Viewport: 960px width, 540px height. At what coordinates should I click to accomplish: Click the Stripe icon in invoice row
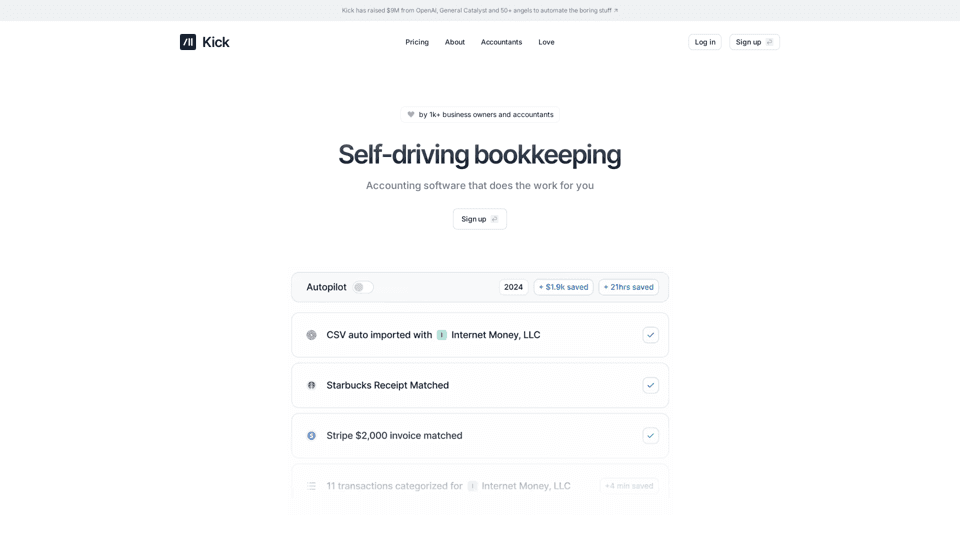312,435
